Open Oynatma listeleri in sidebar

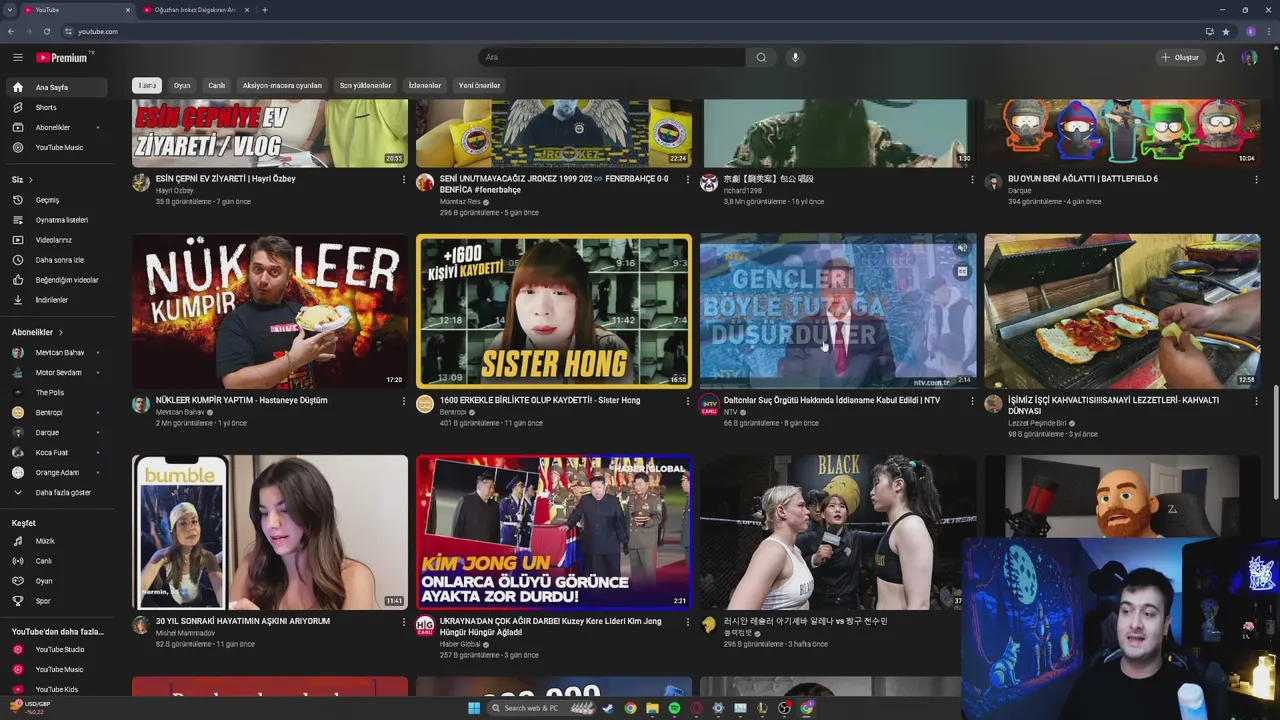click(57, 220)
